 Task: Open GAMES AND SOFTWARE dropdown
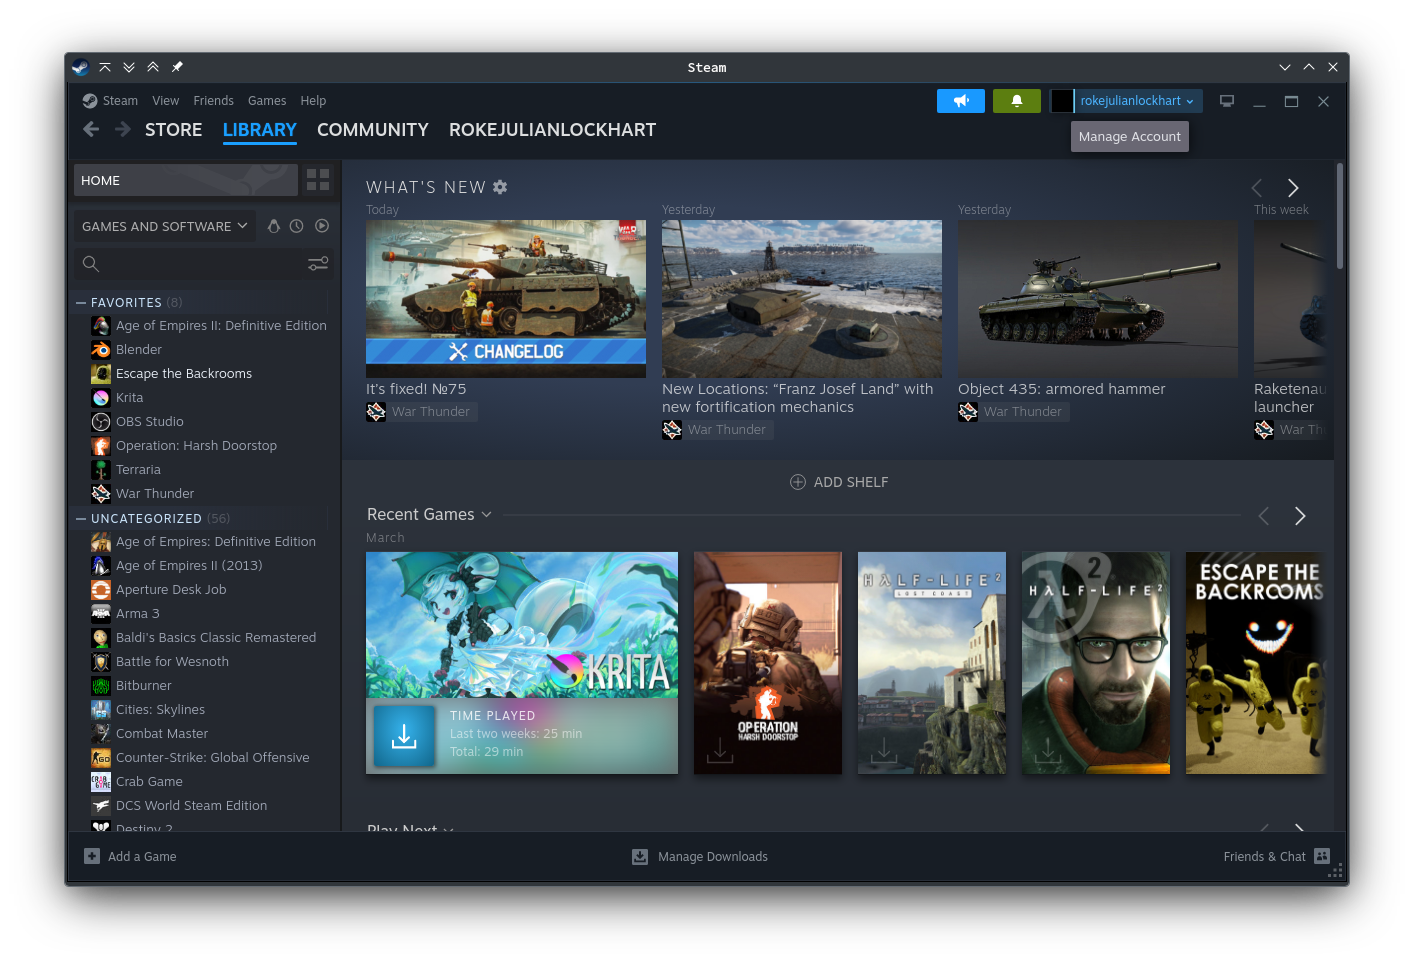click(x=164, y=226)
